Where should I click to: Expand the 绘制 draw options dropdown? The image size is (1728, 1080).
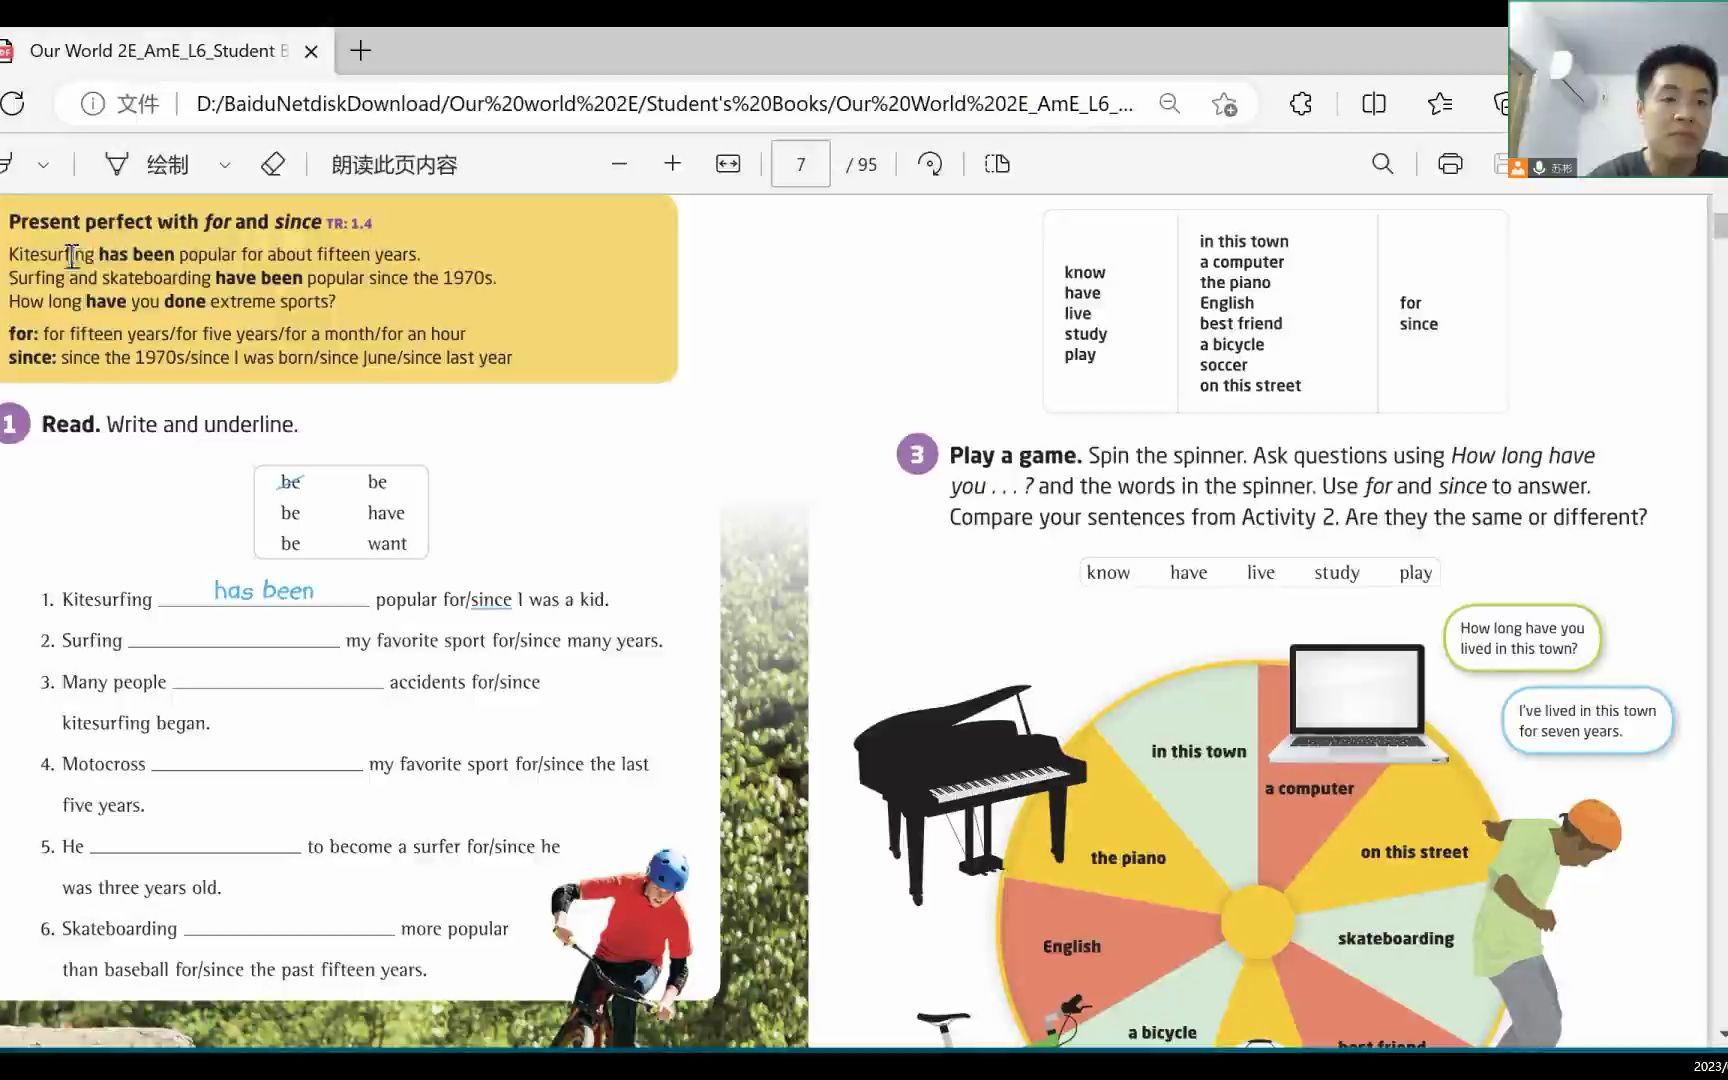225,165
